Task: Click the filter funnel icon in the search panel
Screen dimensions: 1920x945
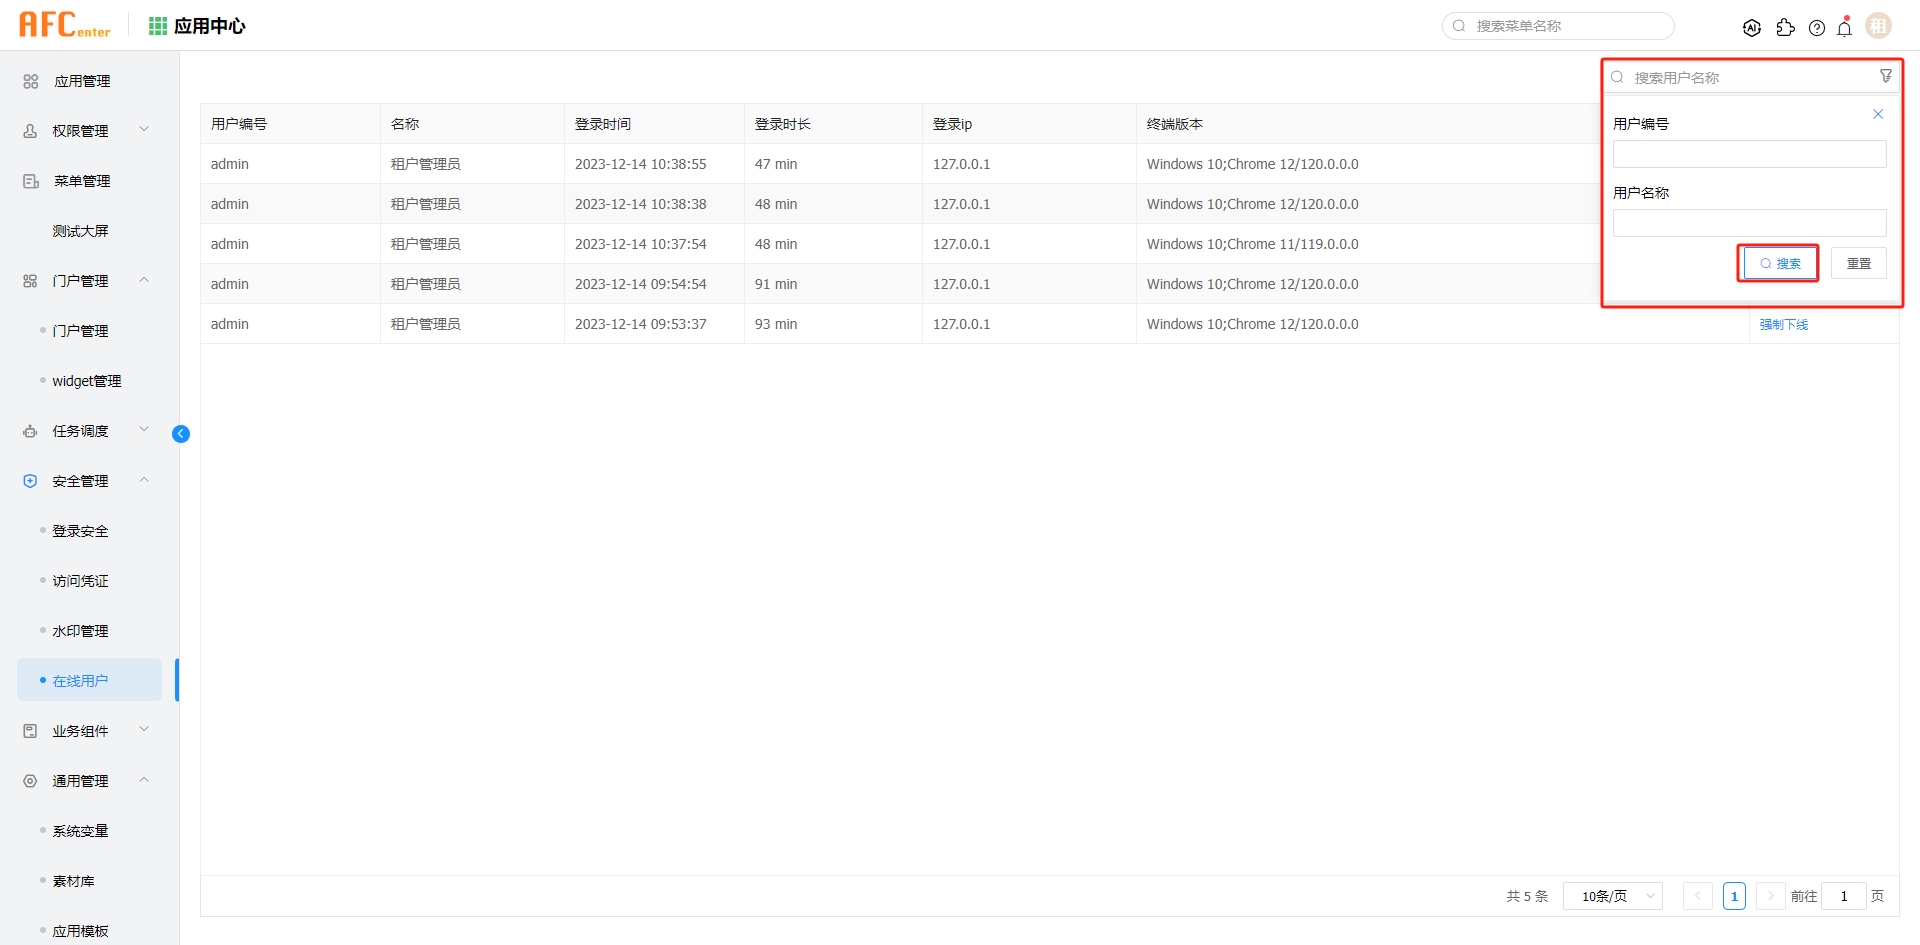Action: pos(1886,75)
